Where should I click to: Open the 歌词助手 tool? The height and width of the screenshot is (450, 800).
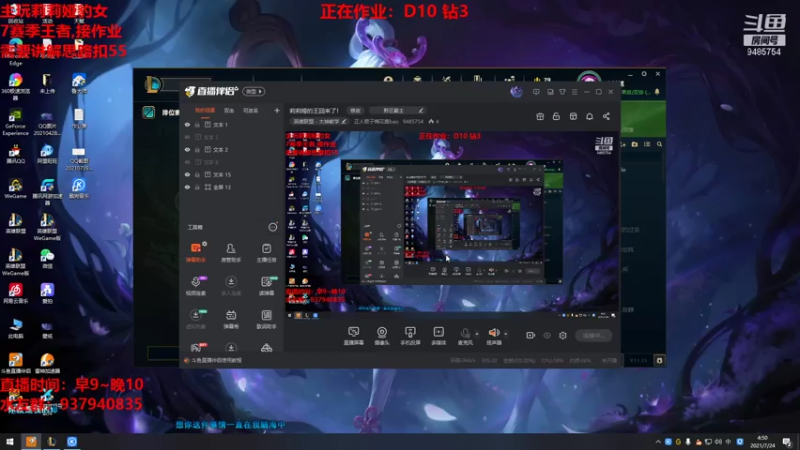click(266, 319)
